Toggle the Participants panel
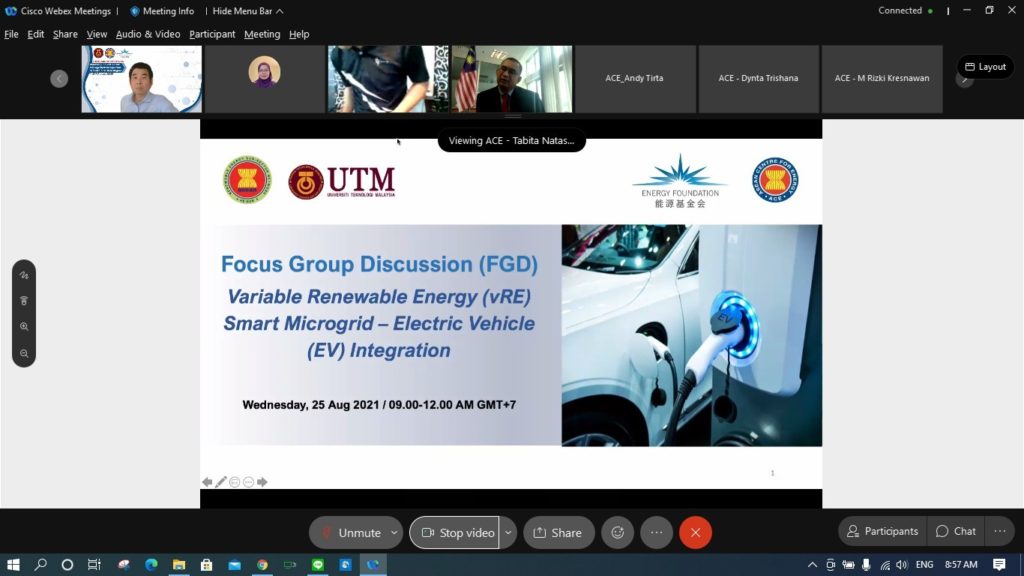This screenshot has height=576, width=1024. click(881, 532)
